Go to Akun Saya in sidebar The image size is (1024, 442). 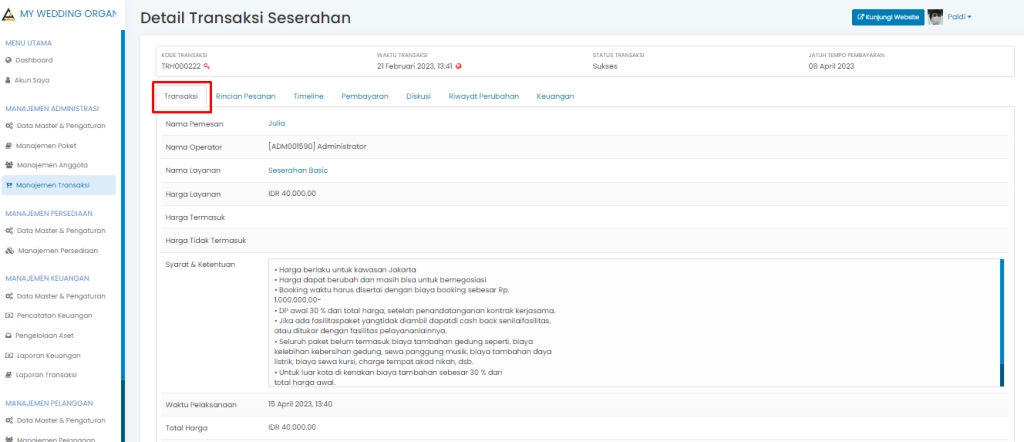click(x=33, y=79)
